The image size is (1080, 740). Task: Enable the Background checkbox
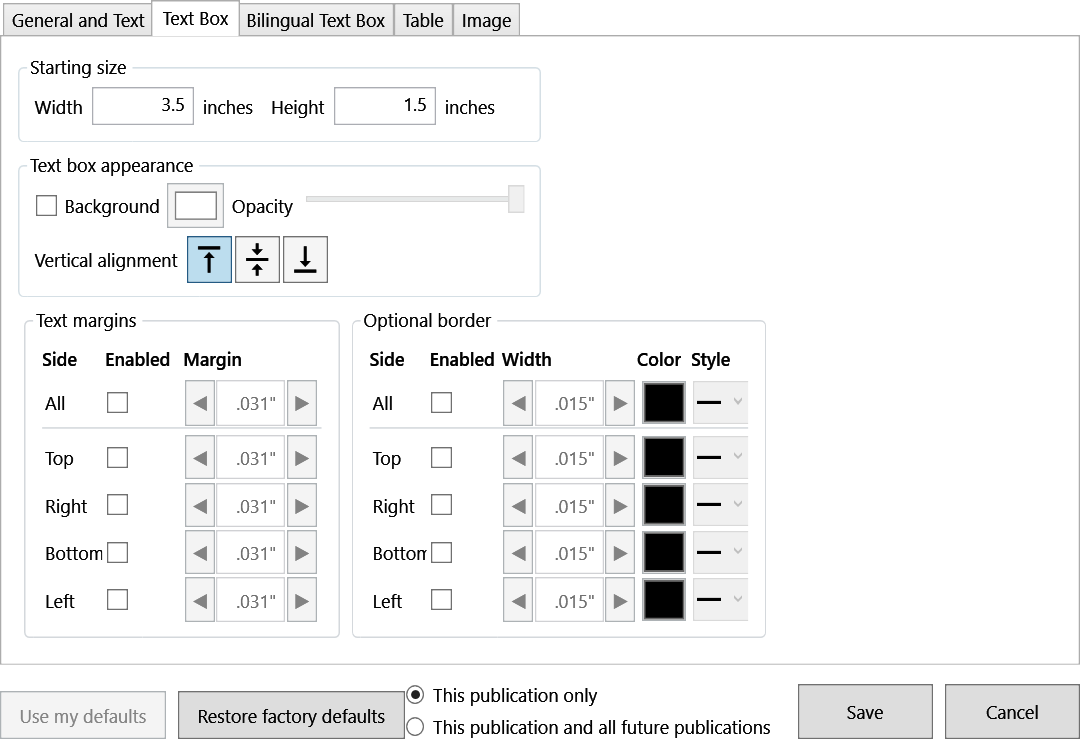[46, 205]
